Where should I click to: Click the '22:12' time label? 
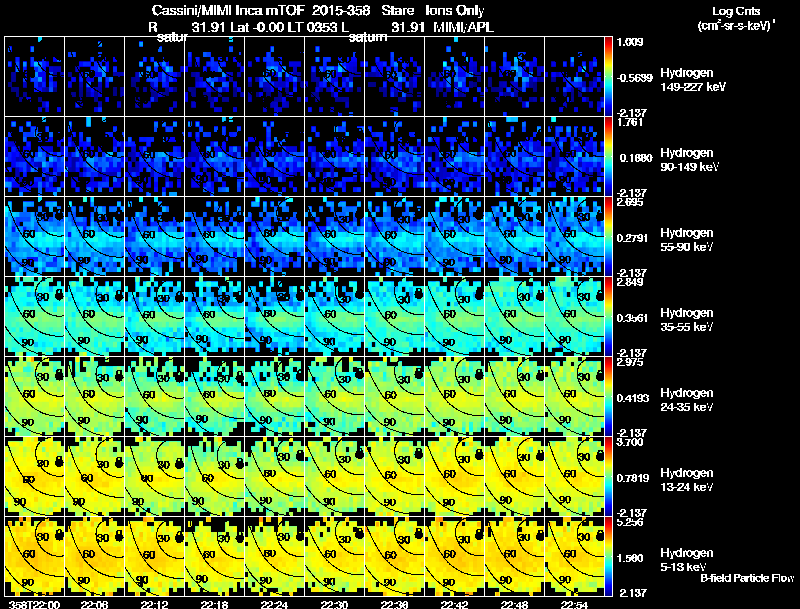155,605
